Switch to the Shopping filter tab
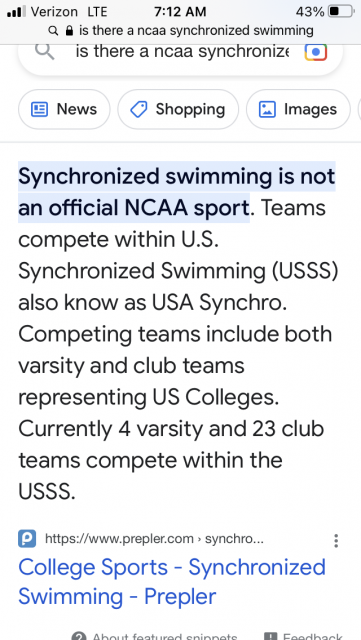 (178, 109)
